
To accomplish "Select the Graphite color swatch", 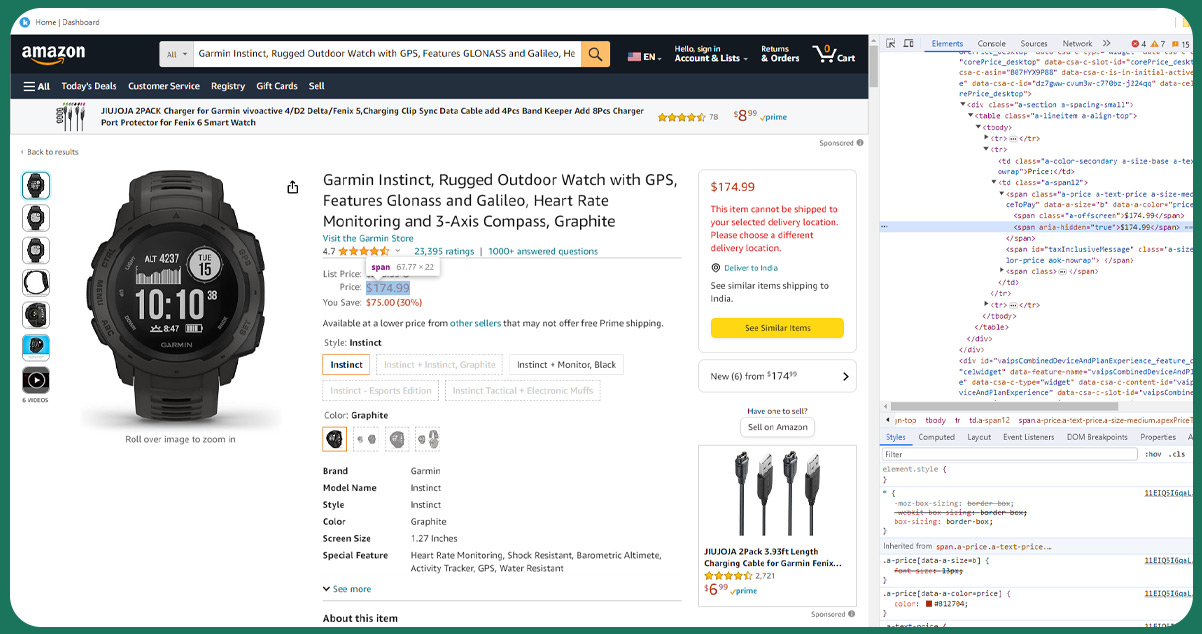I will [x=334, y=438].
